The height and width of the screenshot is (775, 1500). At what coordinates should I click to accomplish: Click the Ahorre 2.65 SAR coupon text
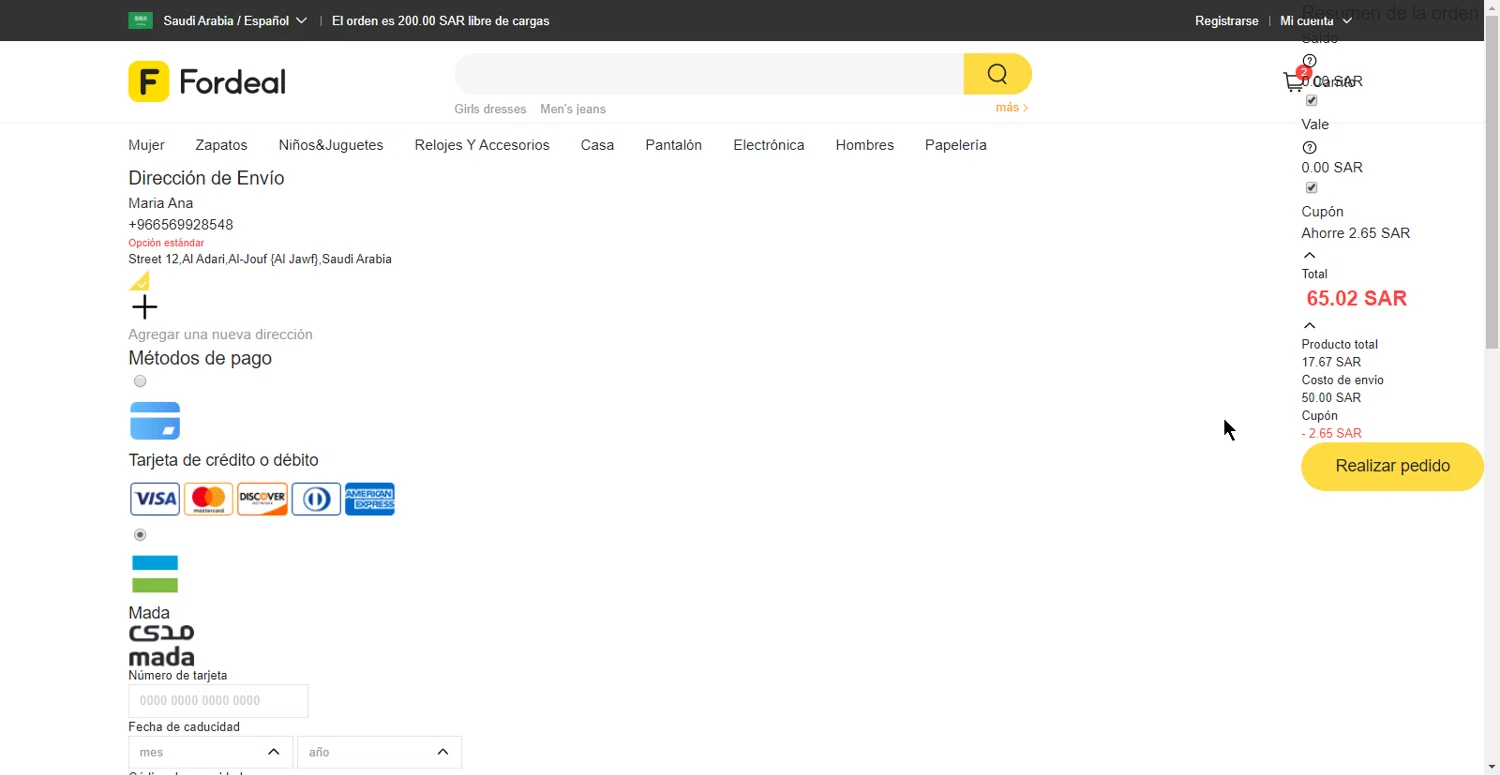pyautogui.click(x=1356, y=233)
